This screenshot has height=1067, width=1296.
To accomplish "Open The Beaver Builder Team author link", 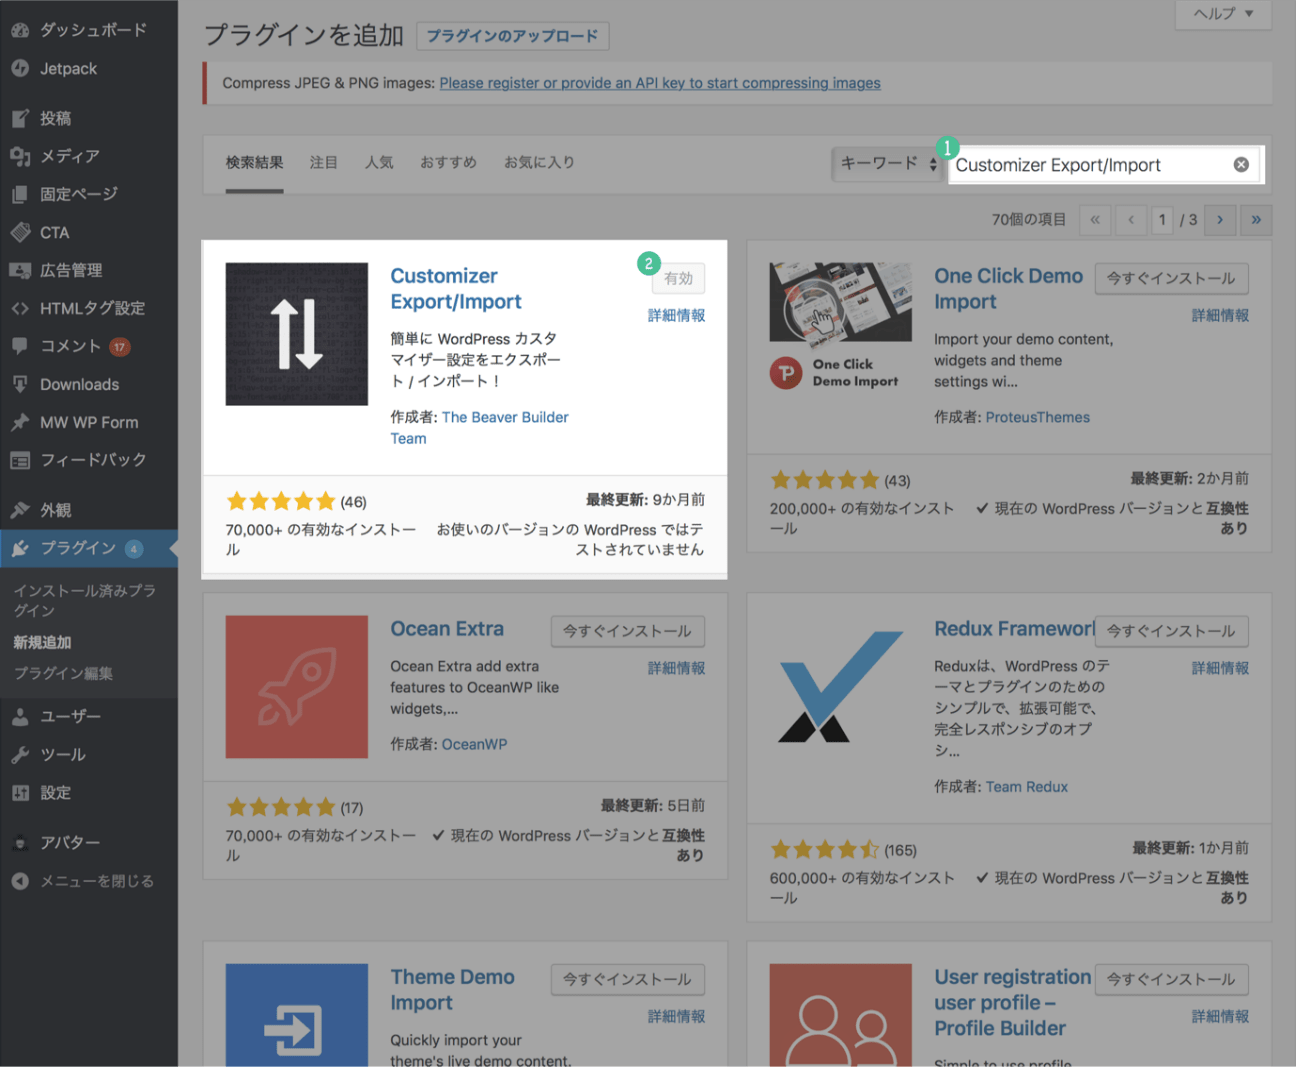I will pyautogui.click(x=479, y=428).
